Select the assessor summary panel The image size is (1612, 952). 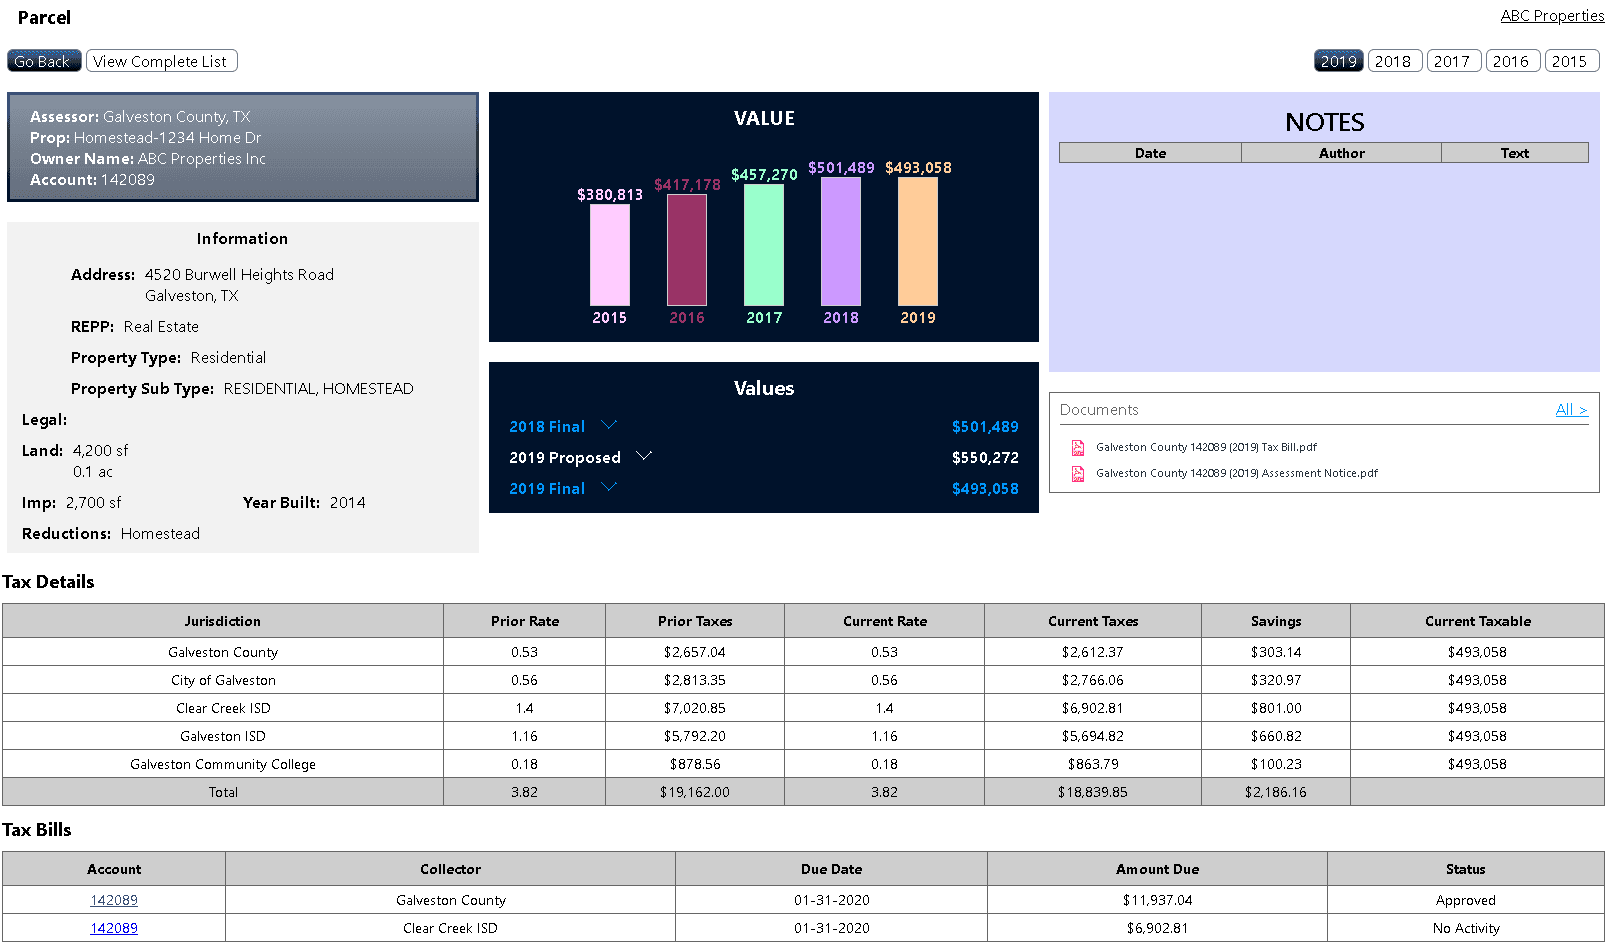tap(242, 147)
